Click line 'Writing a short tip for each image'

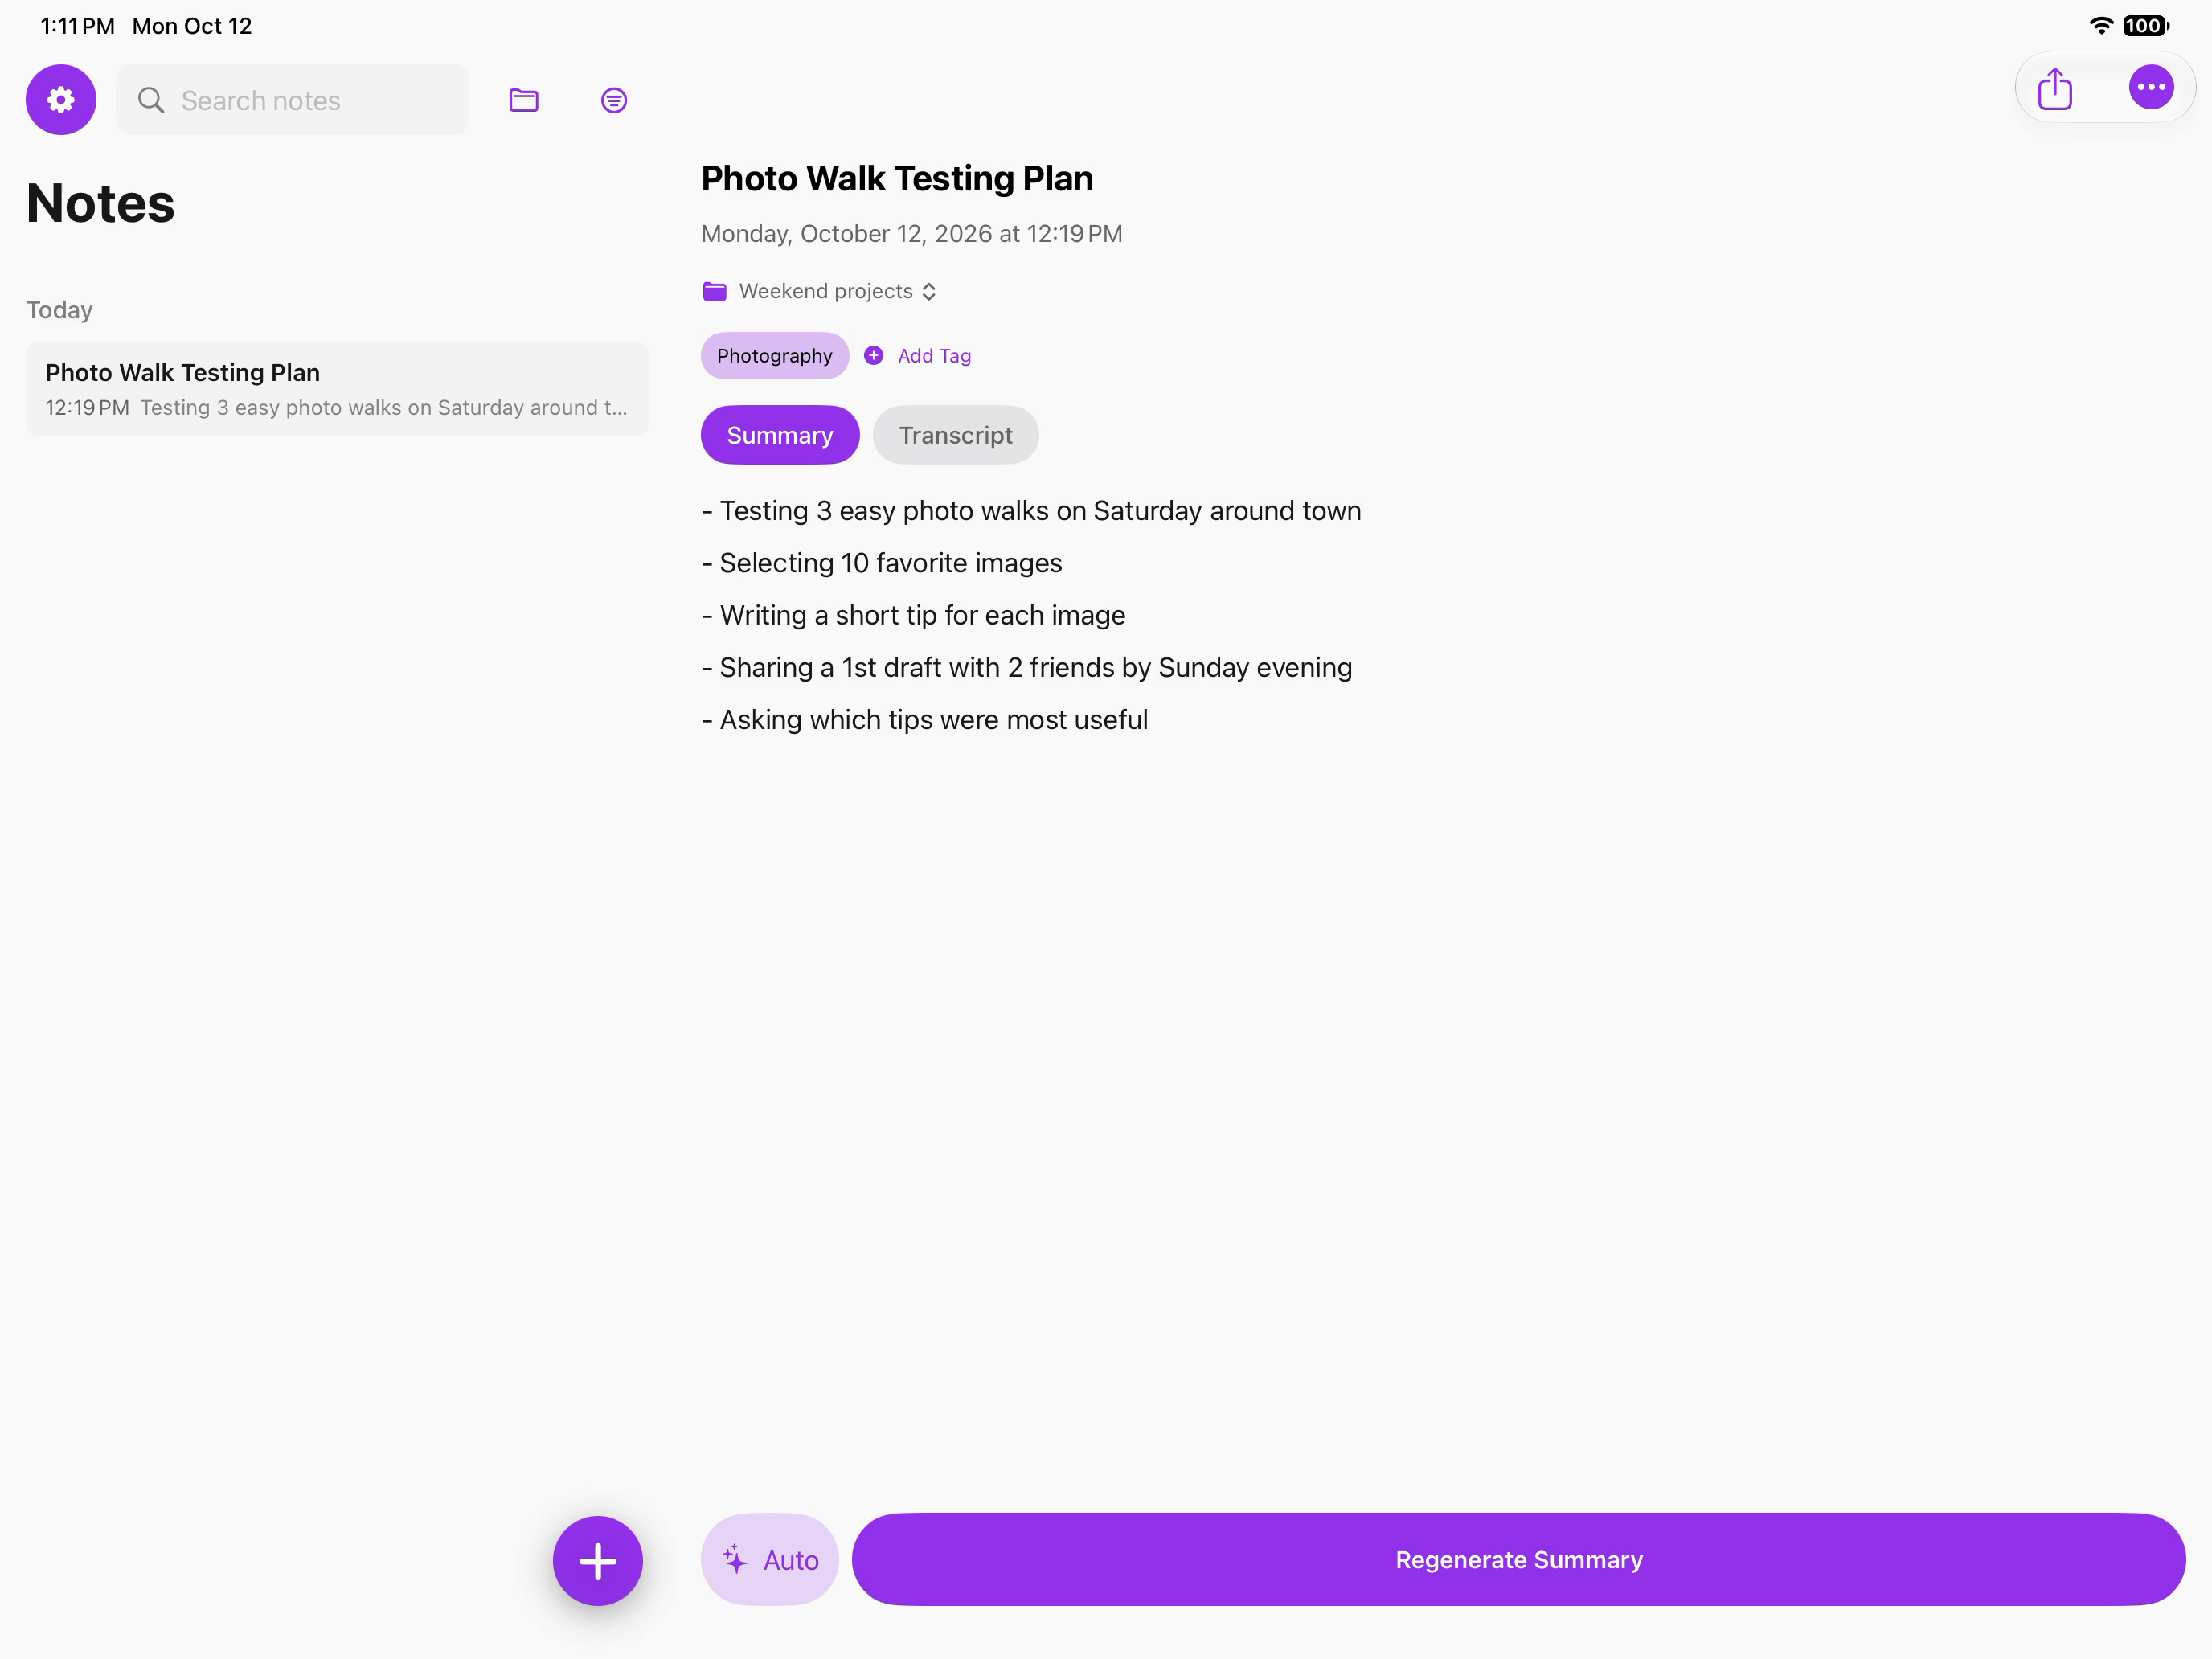point(913,615)
